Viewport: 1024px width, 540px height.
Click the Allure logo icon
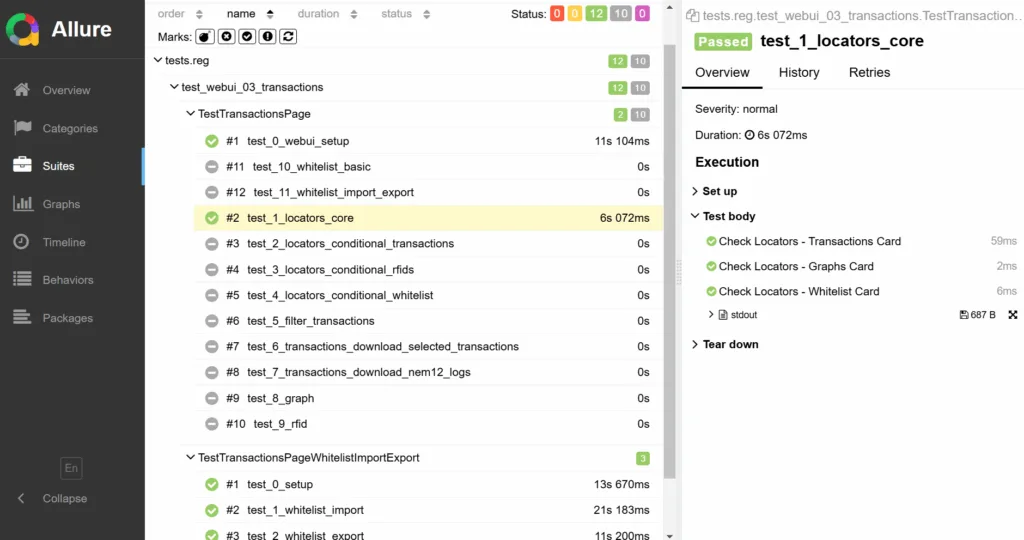[x=24, y=30]
